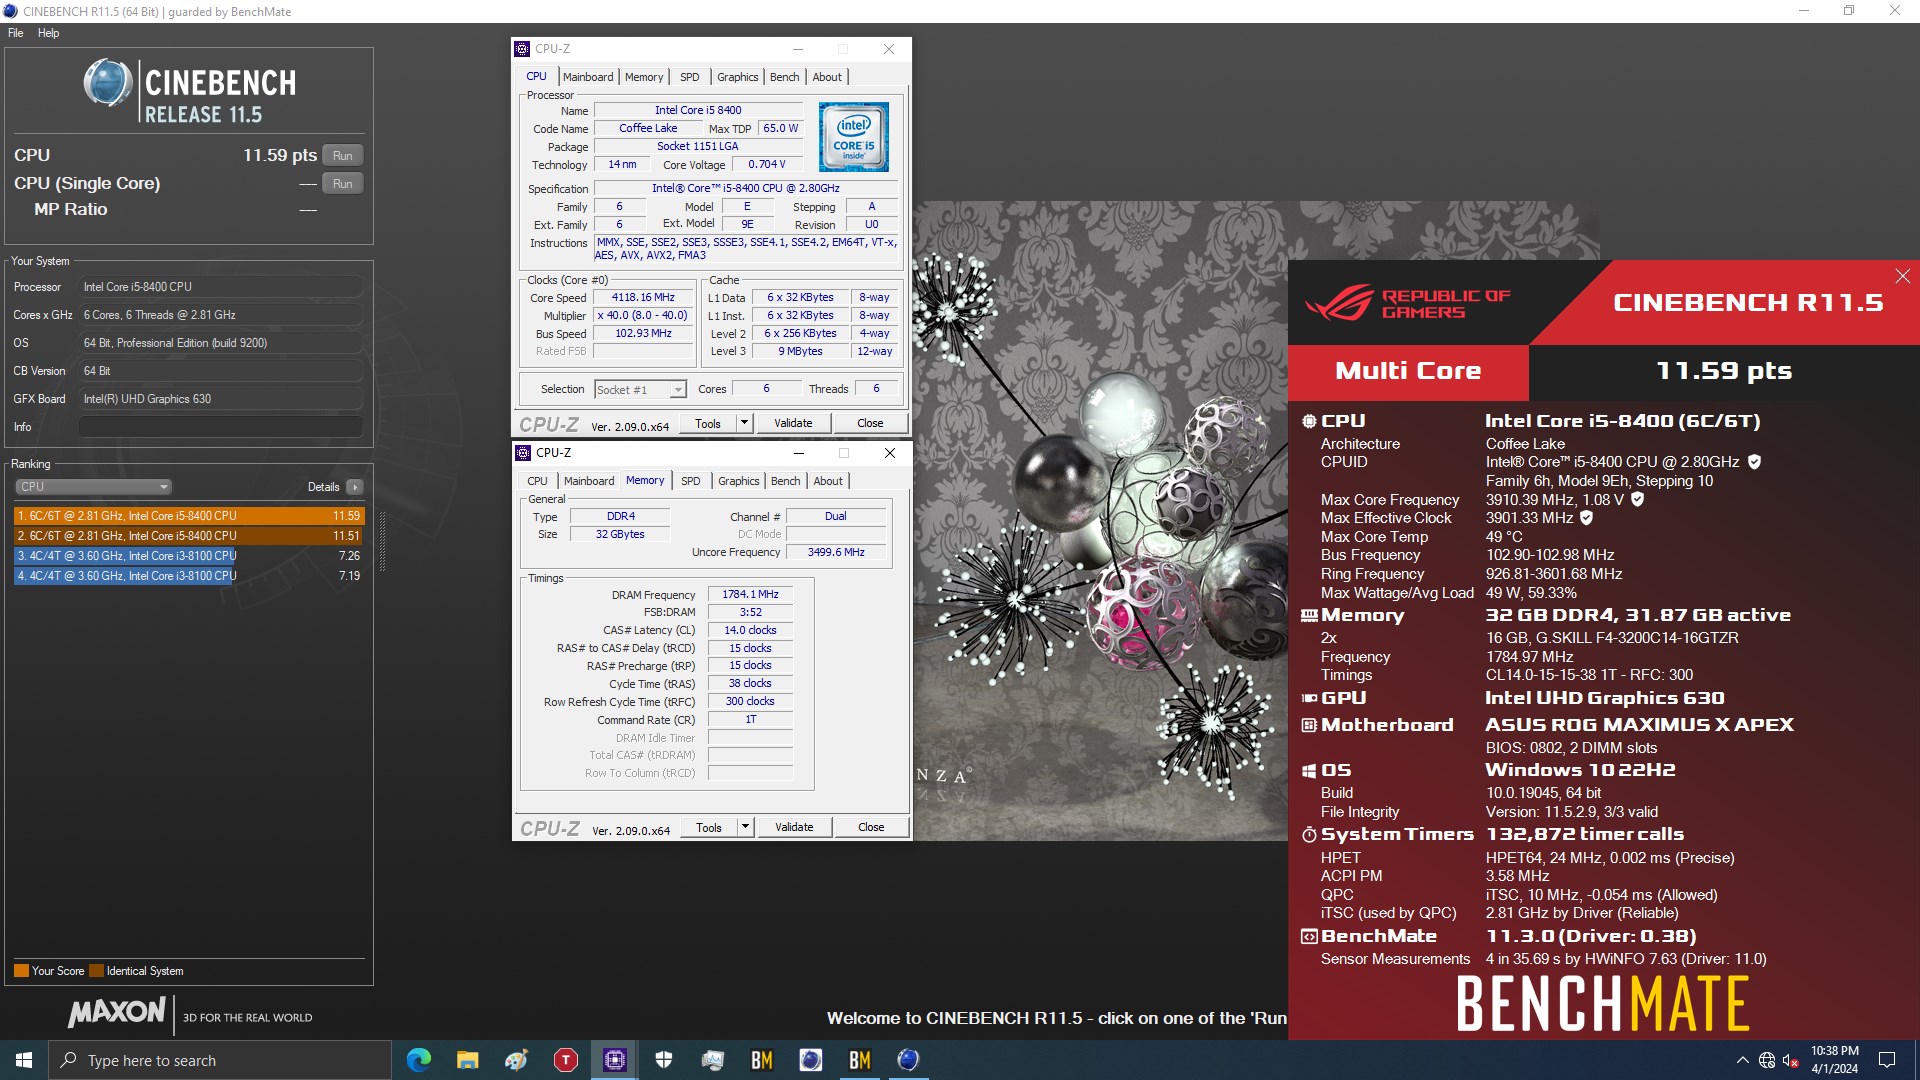Click the CPU-Z title icon in the upper window
Viewport: 1920px width, 1080px height.
pyautogui.click(x=522, y=49)
